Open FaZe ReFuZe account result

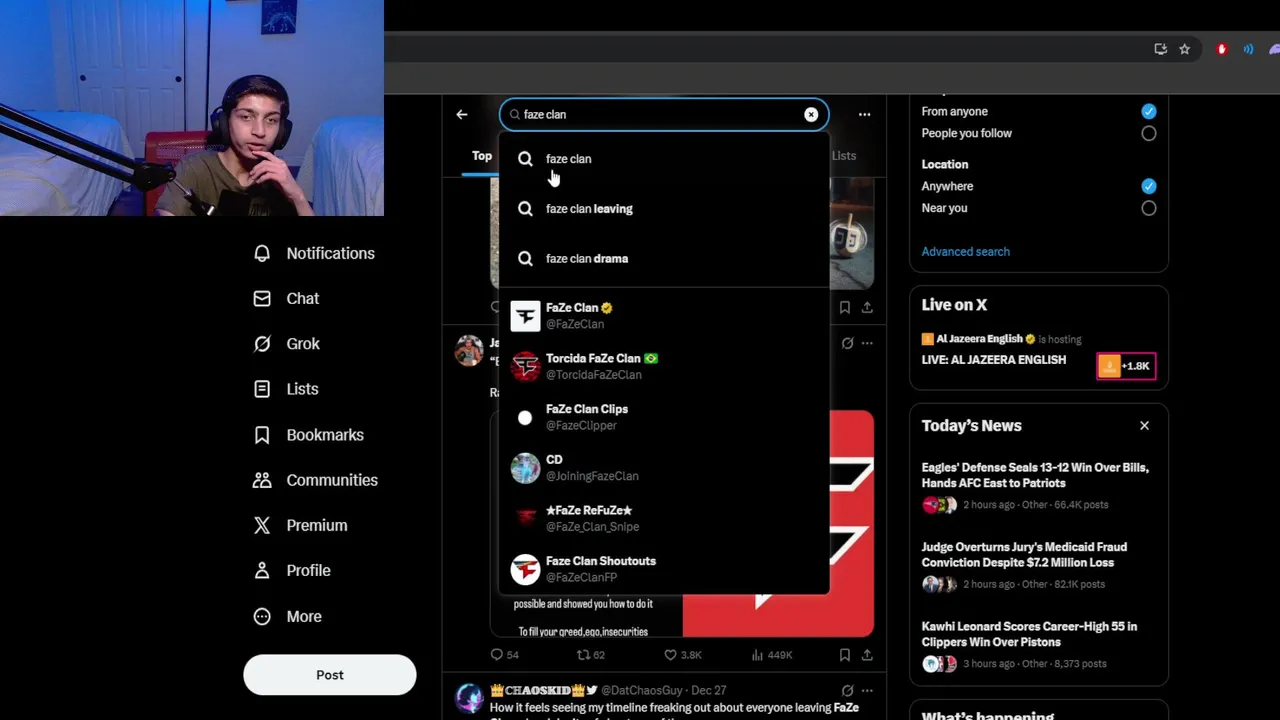664,518
